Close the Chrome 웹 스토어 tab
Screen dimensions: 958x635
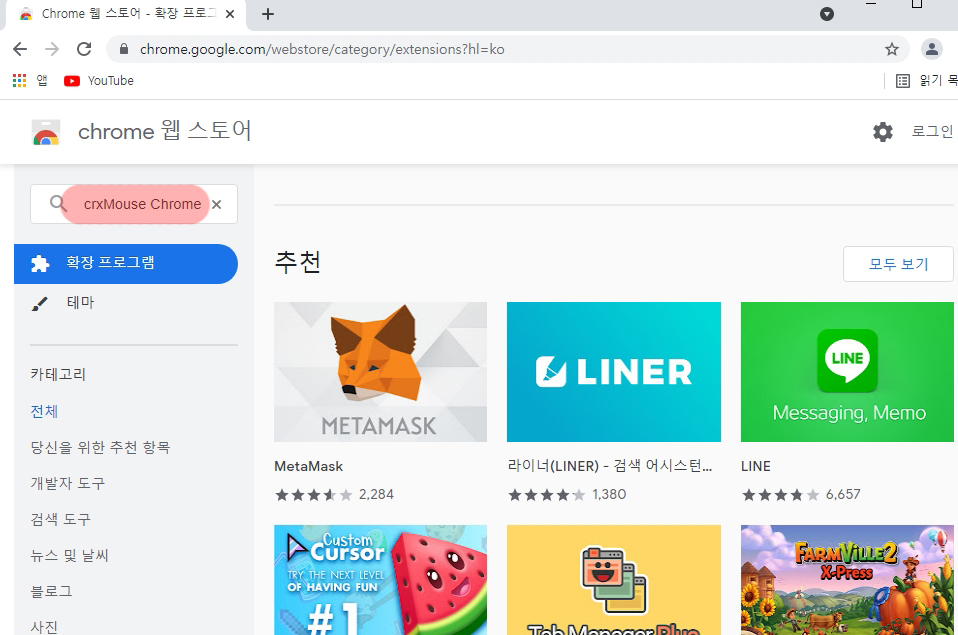(x=230, y=14)
